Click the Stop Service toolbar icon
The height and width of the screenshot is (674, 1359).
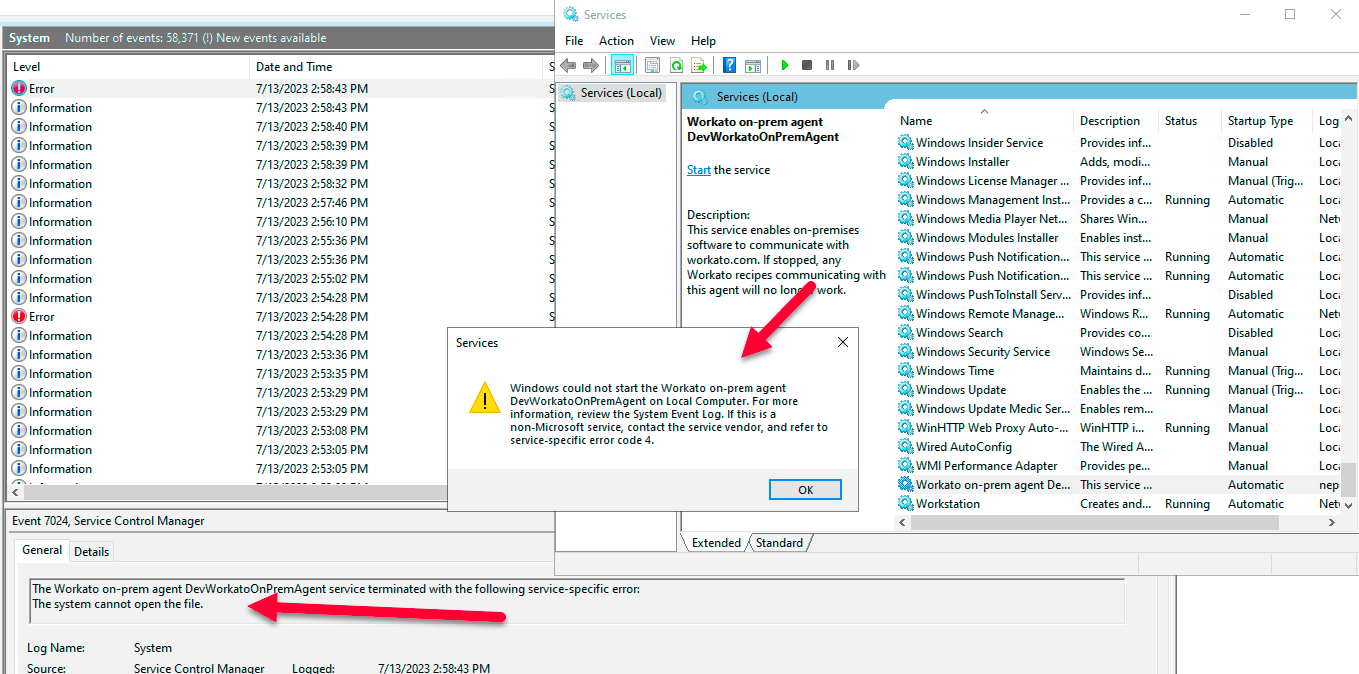807,65
